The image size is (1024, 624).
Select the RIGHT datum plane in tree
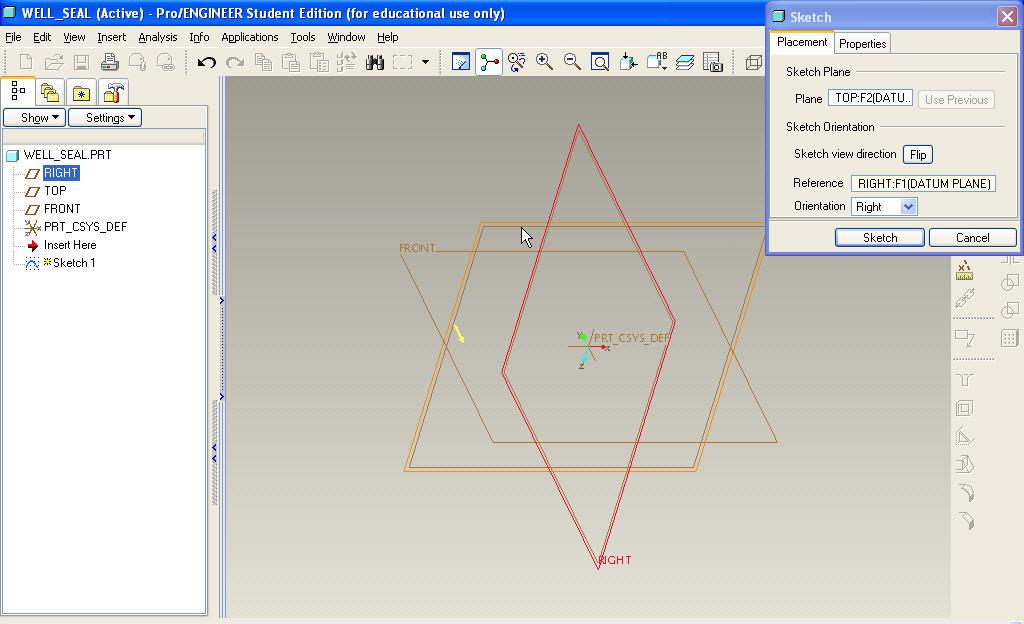tap(61, 173)
